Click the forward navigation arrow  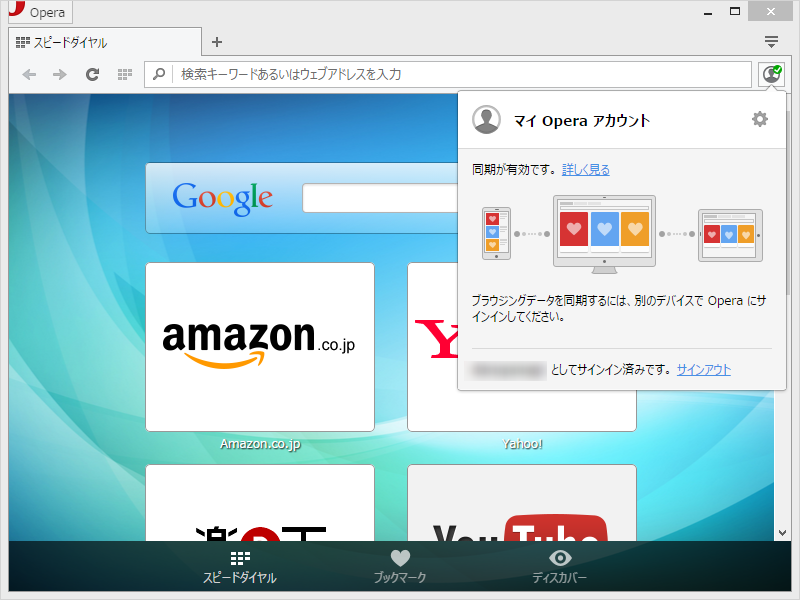point(61,74)
